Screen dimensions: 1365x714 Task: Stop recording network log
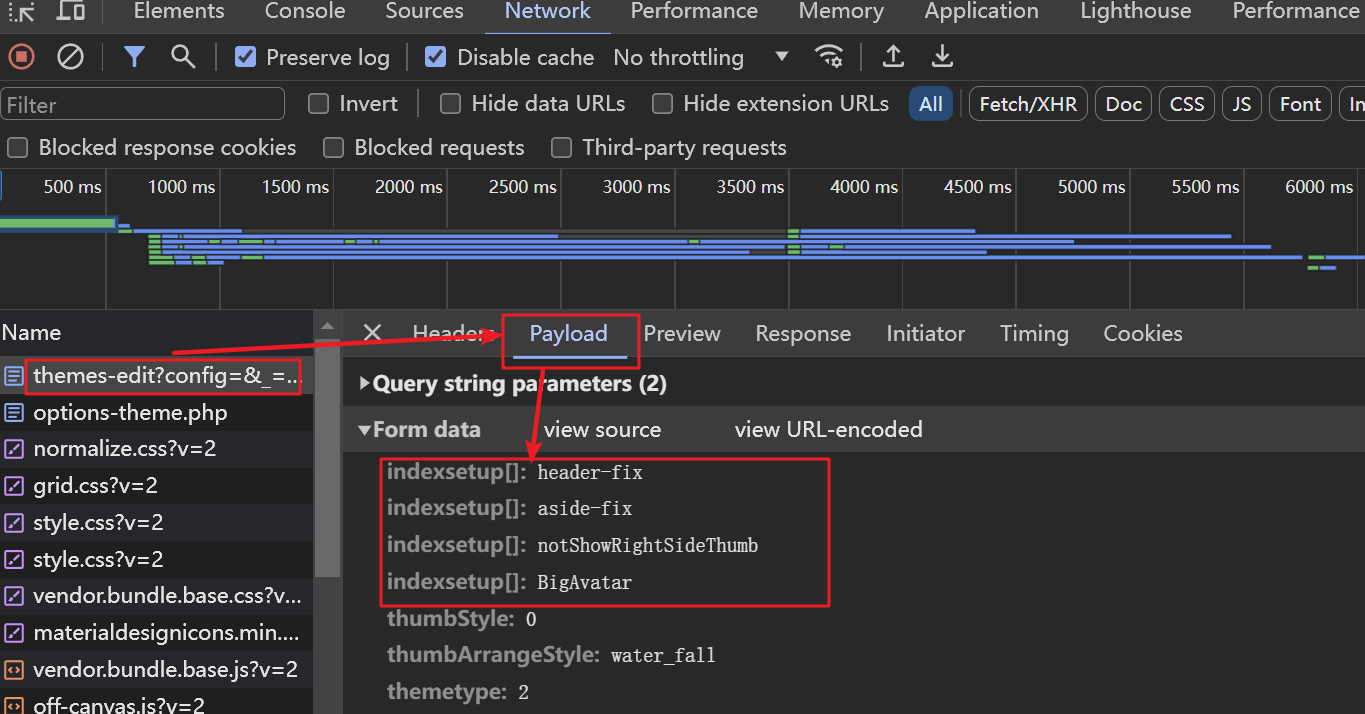[x=22, y=57]
